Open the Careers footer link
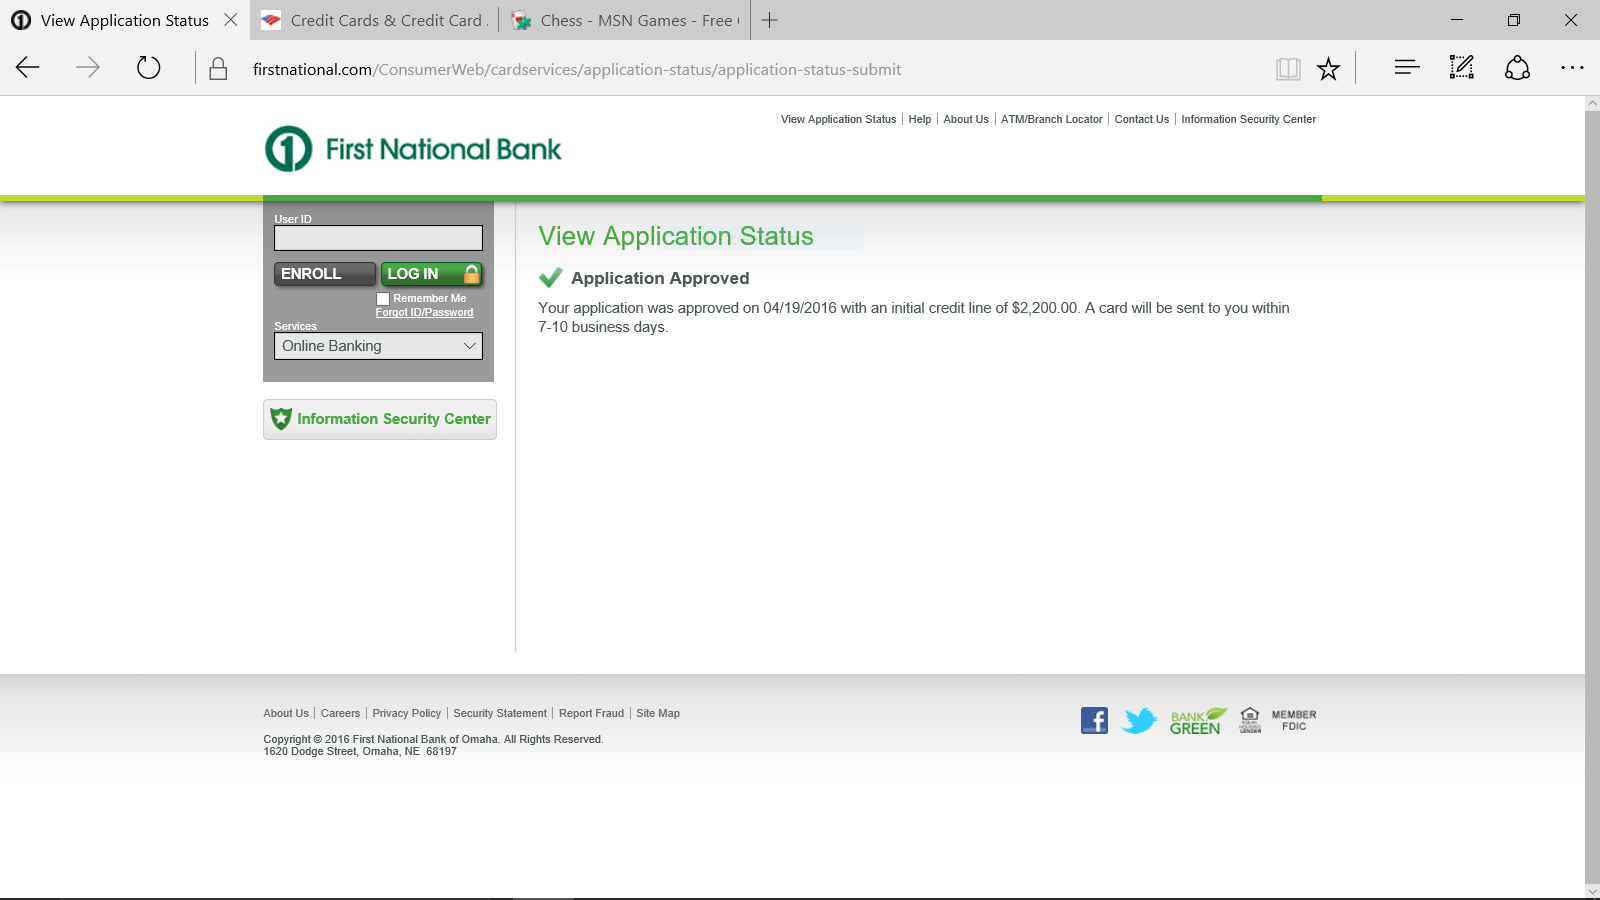The image size is (1600, 900). click(x=340, y=713)
